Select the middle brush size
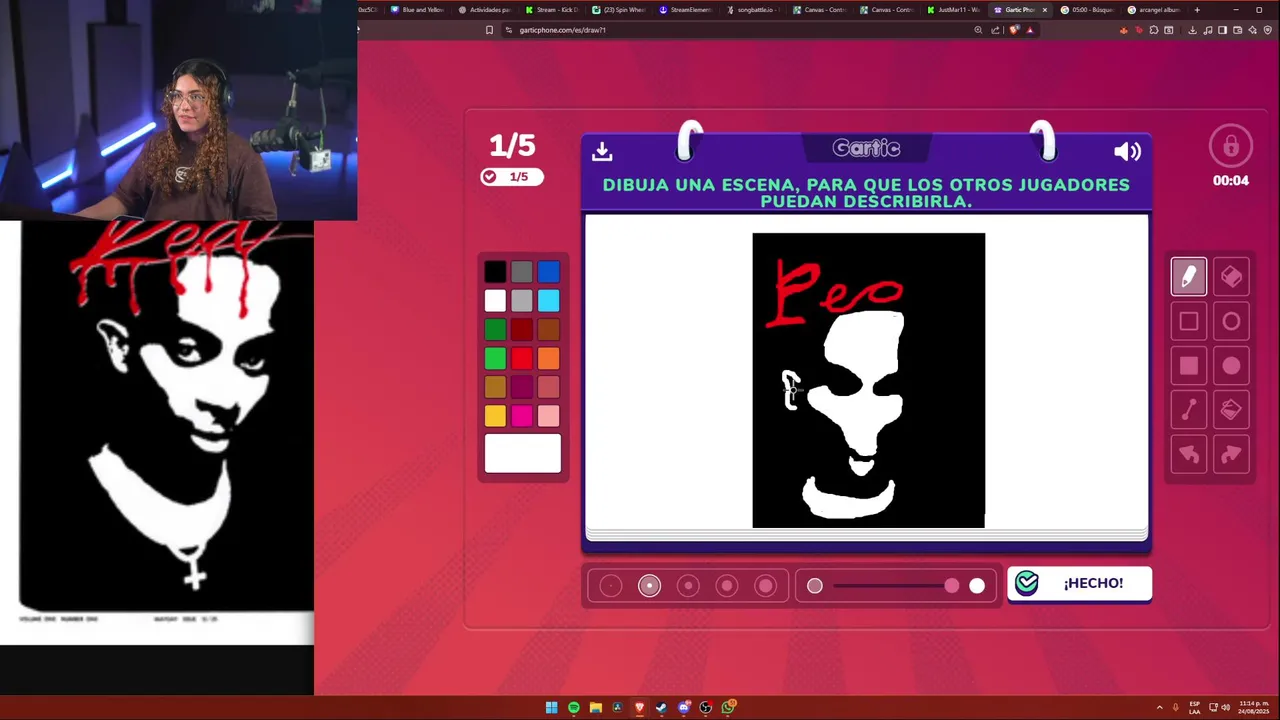1280x720 pixels. (x=688, y=586)
